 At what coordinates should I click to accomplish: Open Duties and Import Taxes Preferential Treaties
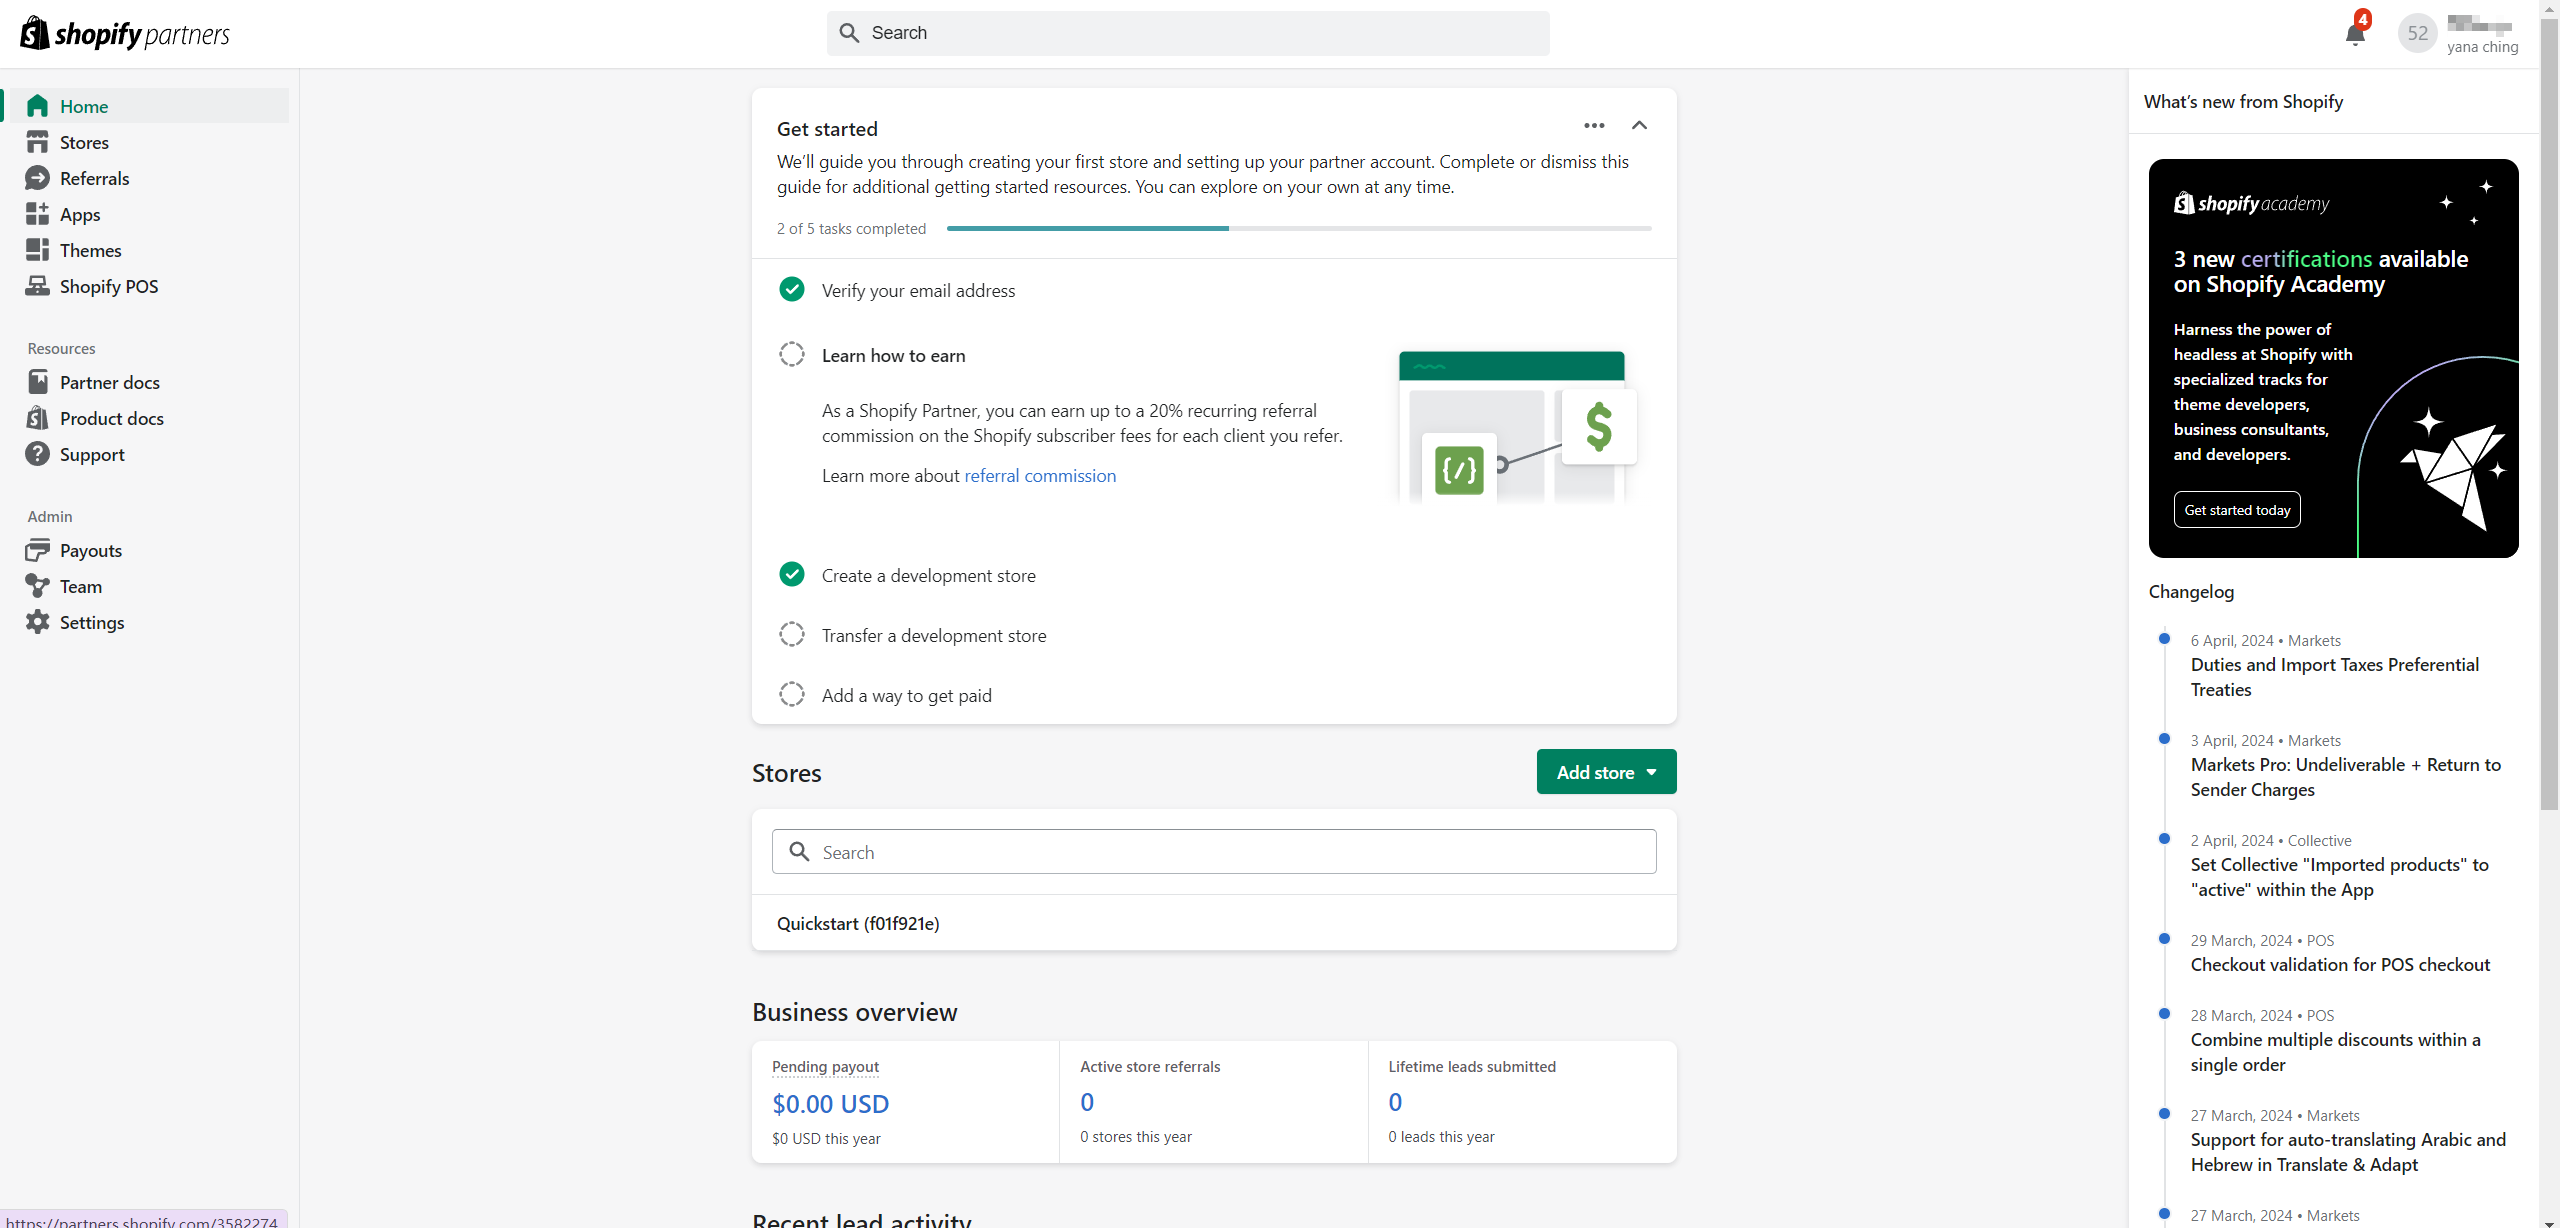2334,677
